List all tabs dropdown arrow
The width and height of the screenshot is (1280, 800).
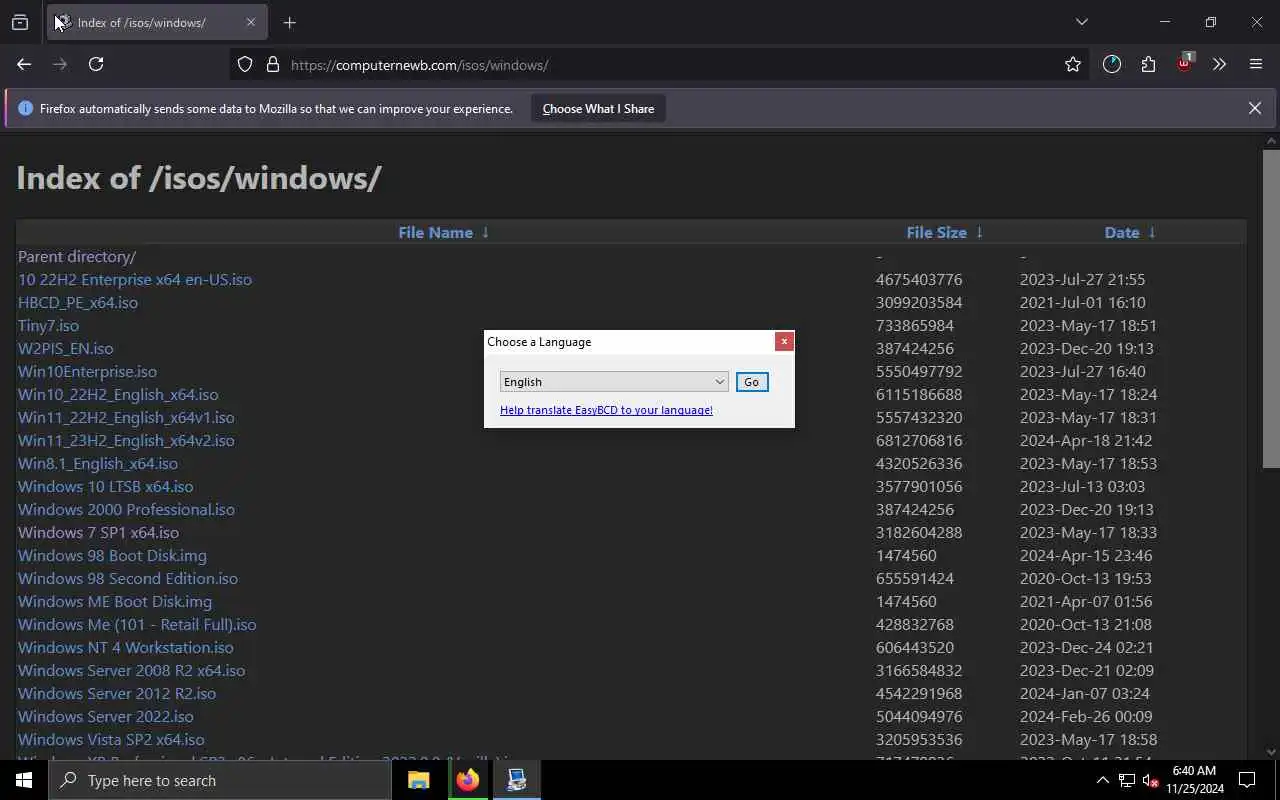pyautogui.click(x=1081, y=22)
